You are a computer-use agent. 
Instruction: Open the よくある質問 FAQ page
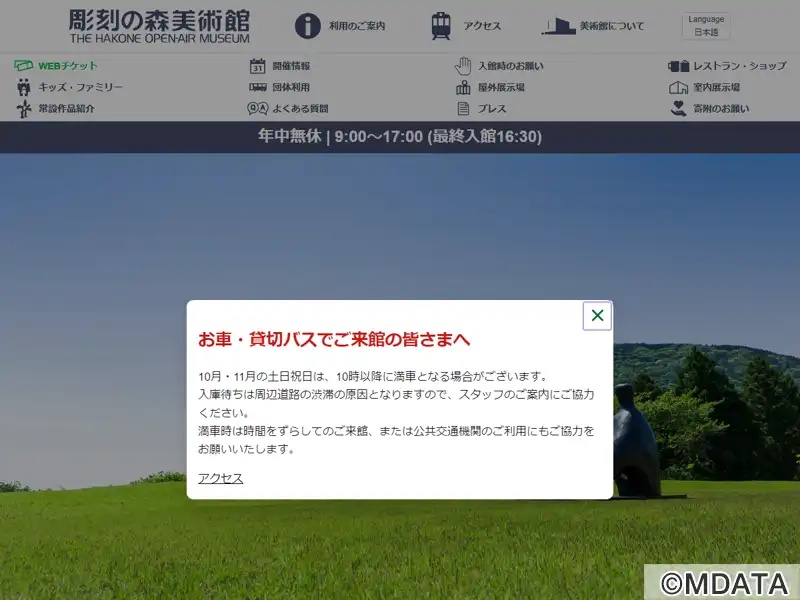[300, 108]
